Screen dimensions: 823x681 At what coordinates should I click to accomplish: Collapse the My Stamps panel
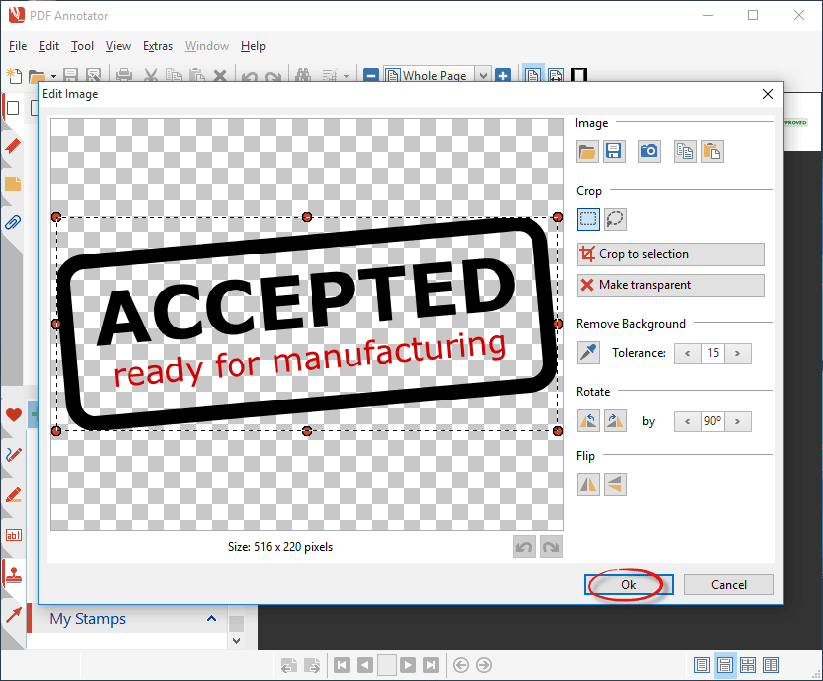[x=211, y=619]
